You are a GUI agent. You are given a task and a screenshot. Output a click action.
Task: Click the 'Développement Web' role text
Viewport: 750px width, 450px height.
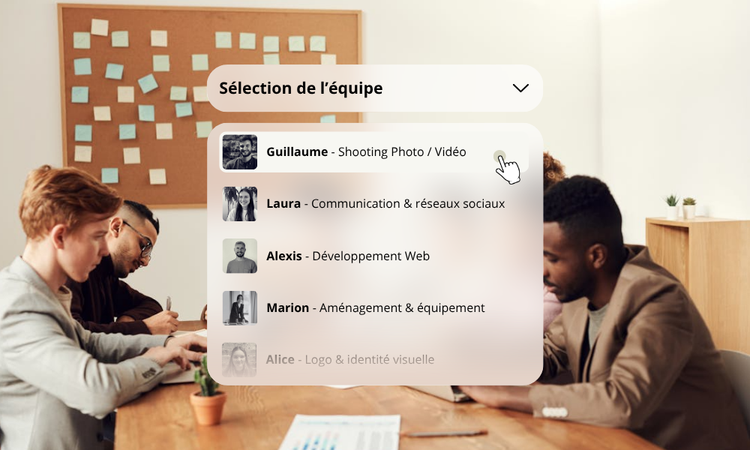click(x=371, y=256)
